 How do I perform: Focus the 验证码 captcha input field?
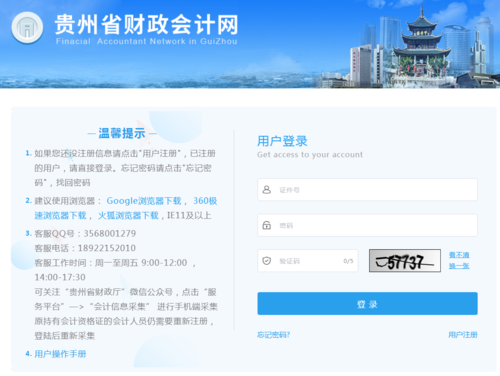point(308,261)
